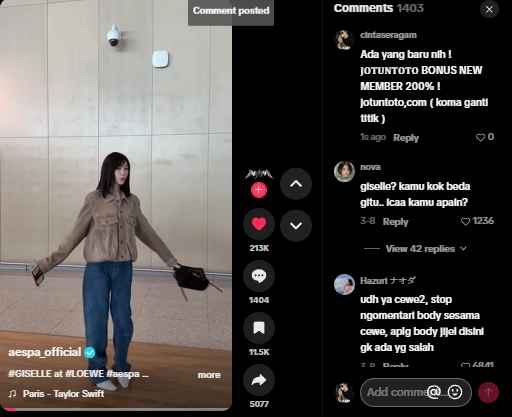
Task: Open nova username link
Action: pos(370,167)
